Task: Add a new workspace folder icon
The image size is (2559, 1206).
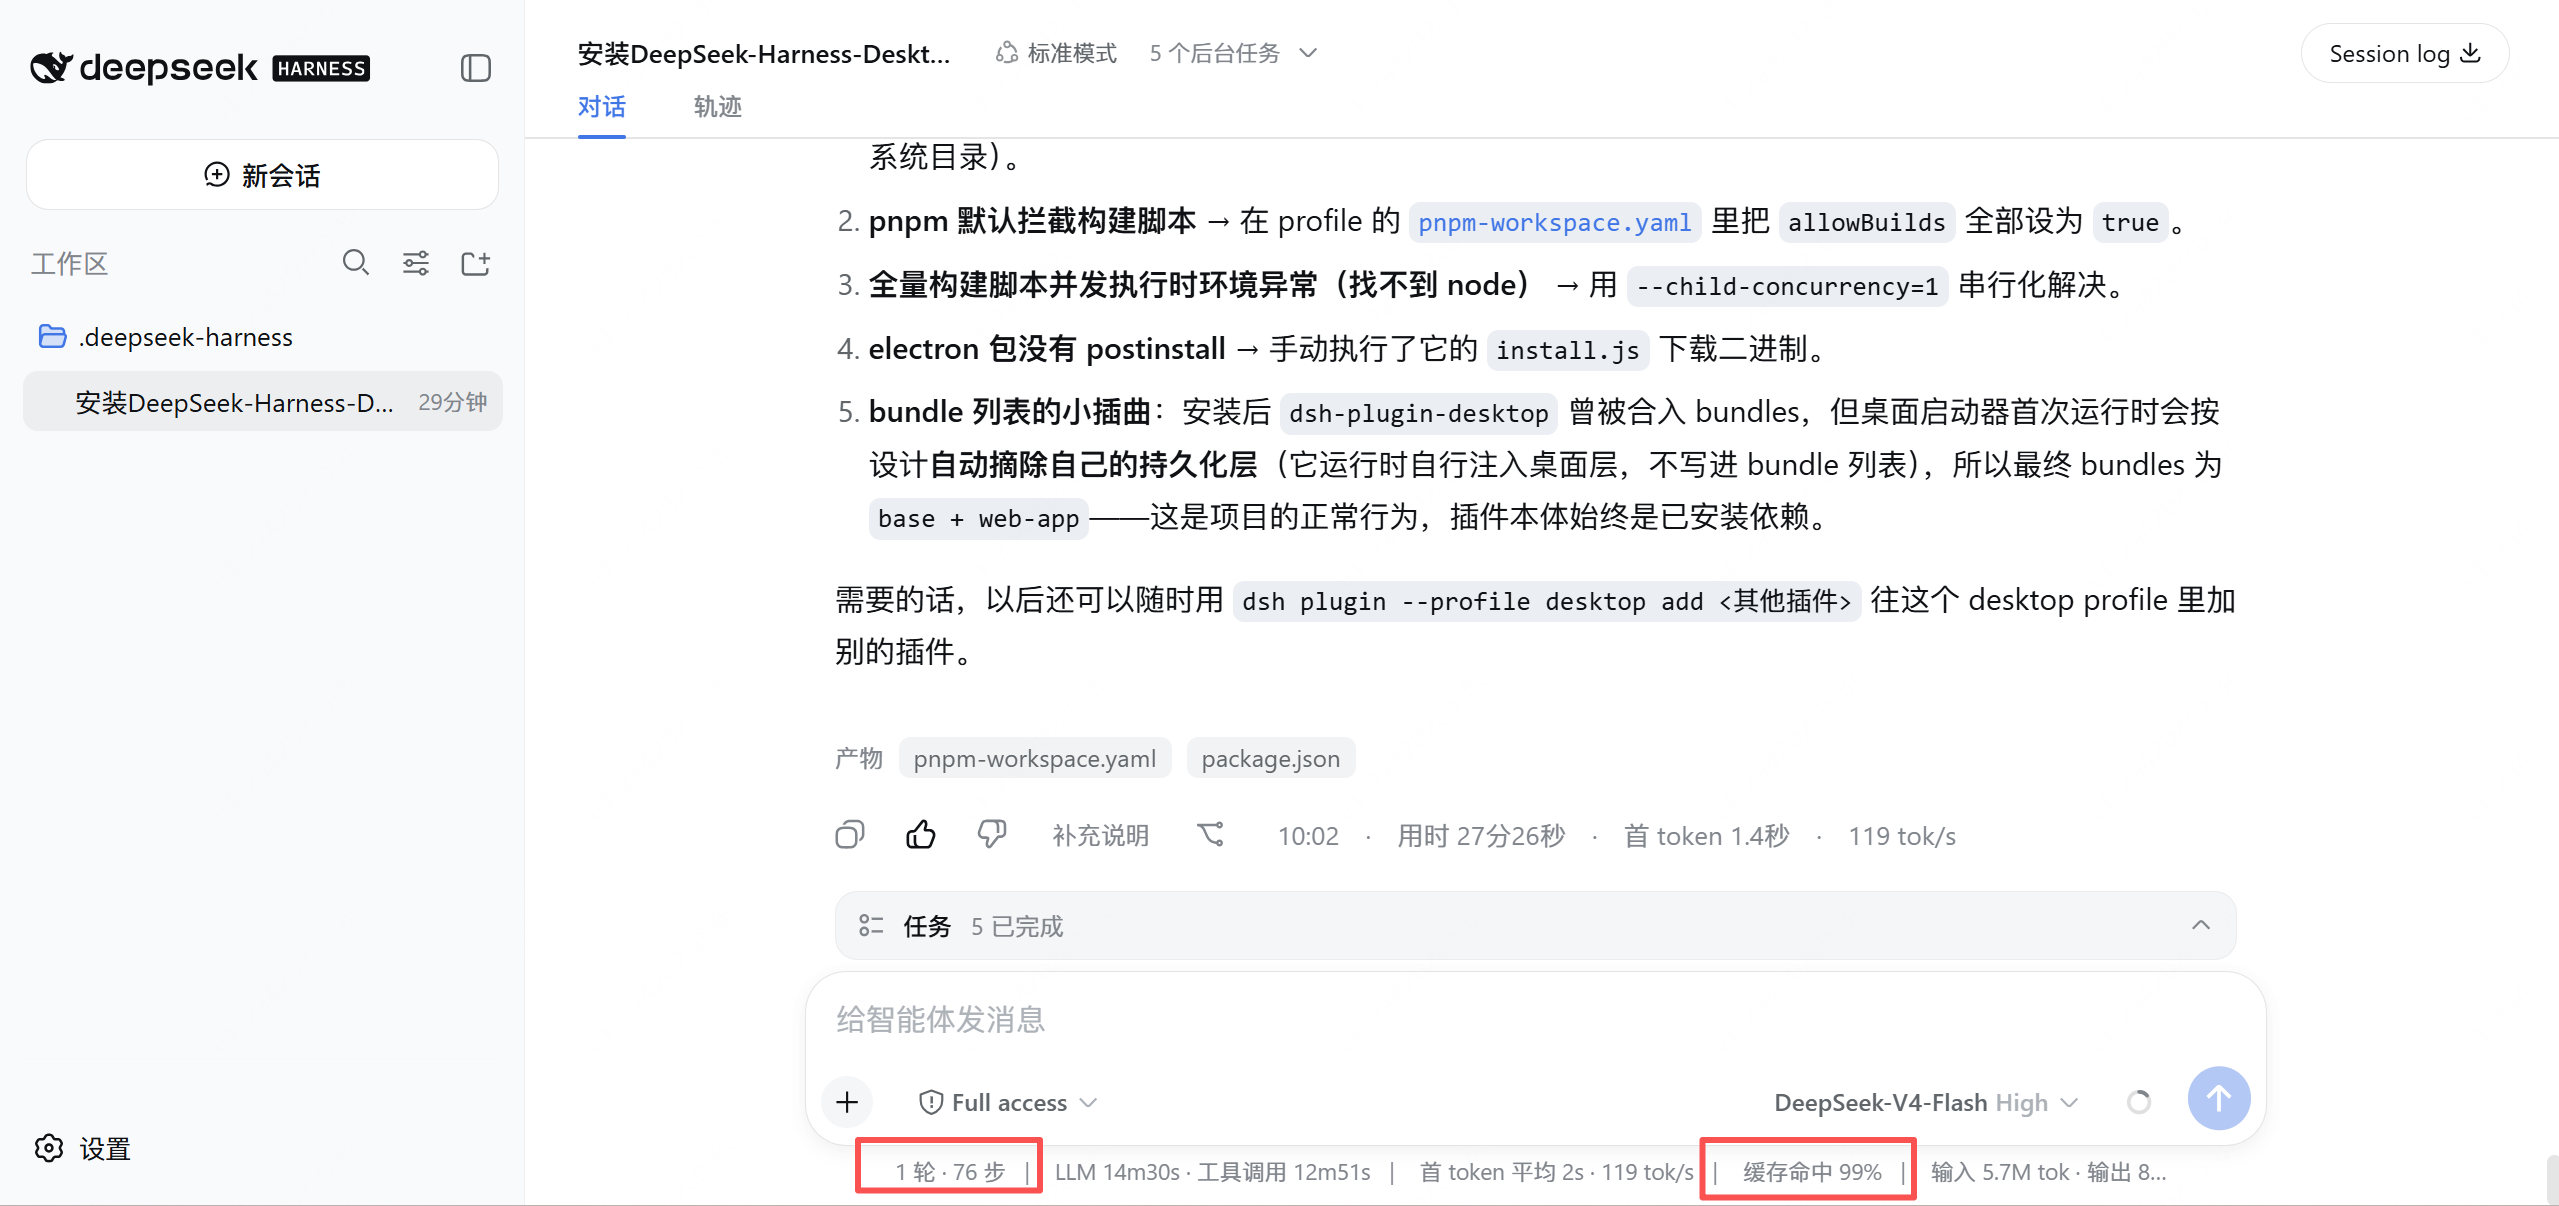Action: (x=475, y=263)
